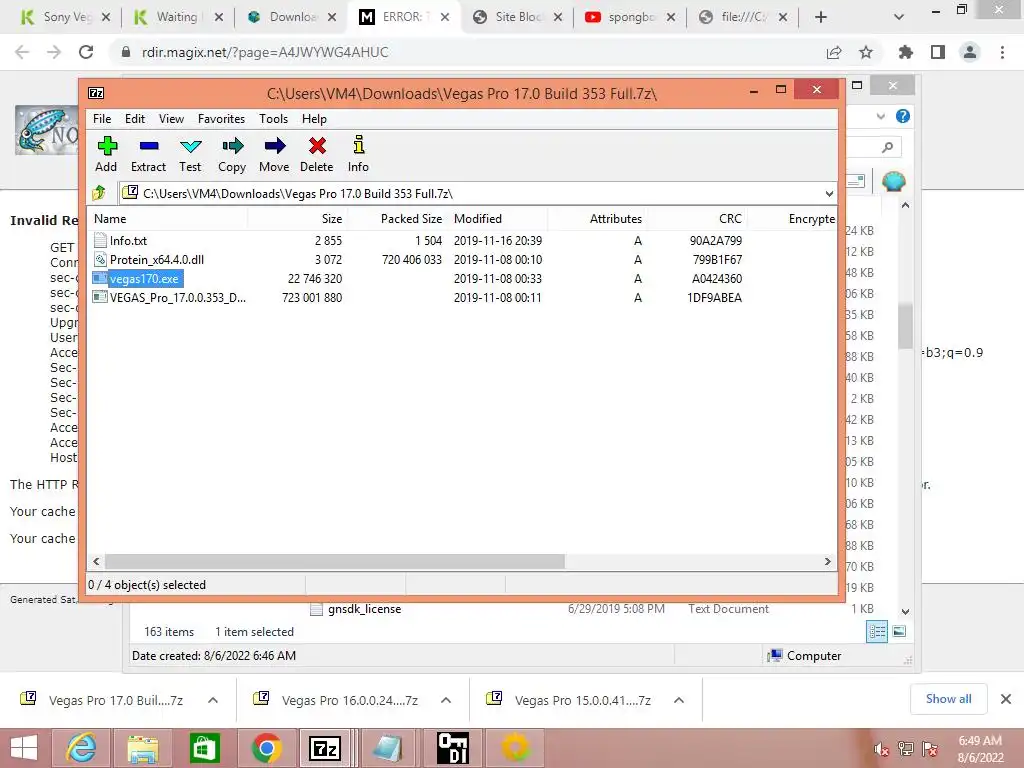This screenshot has height=768, width=1024.
Task: Open File Explorer from taskbar
Action: pyautogui.click(x=142, y=748)
